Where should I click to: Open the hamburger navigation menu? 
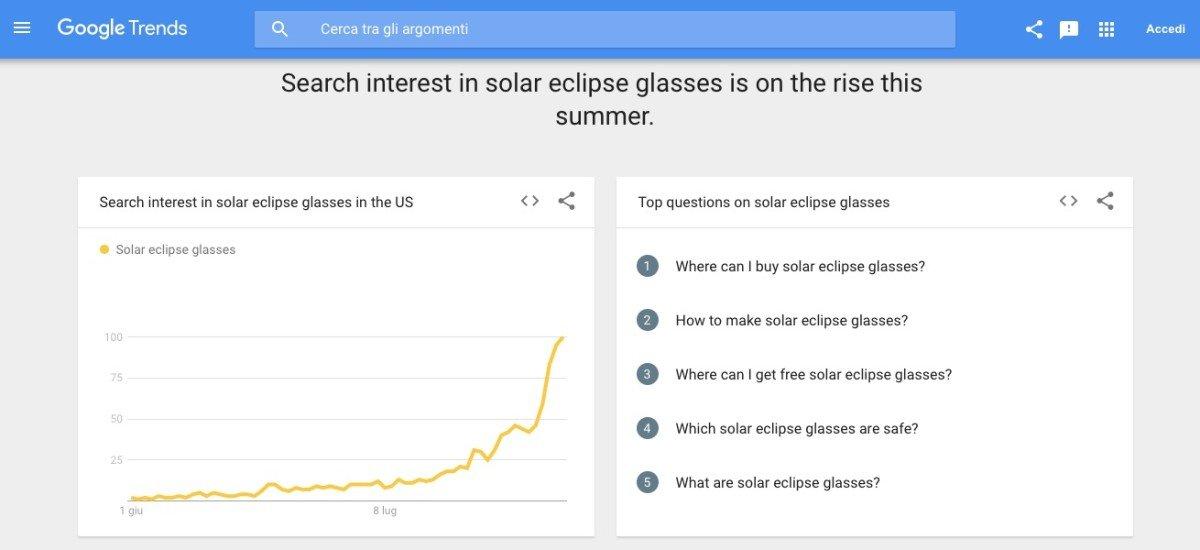click(x=22, y=28)
